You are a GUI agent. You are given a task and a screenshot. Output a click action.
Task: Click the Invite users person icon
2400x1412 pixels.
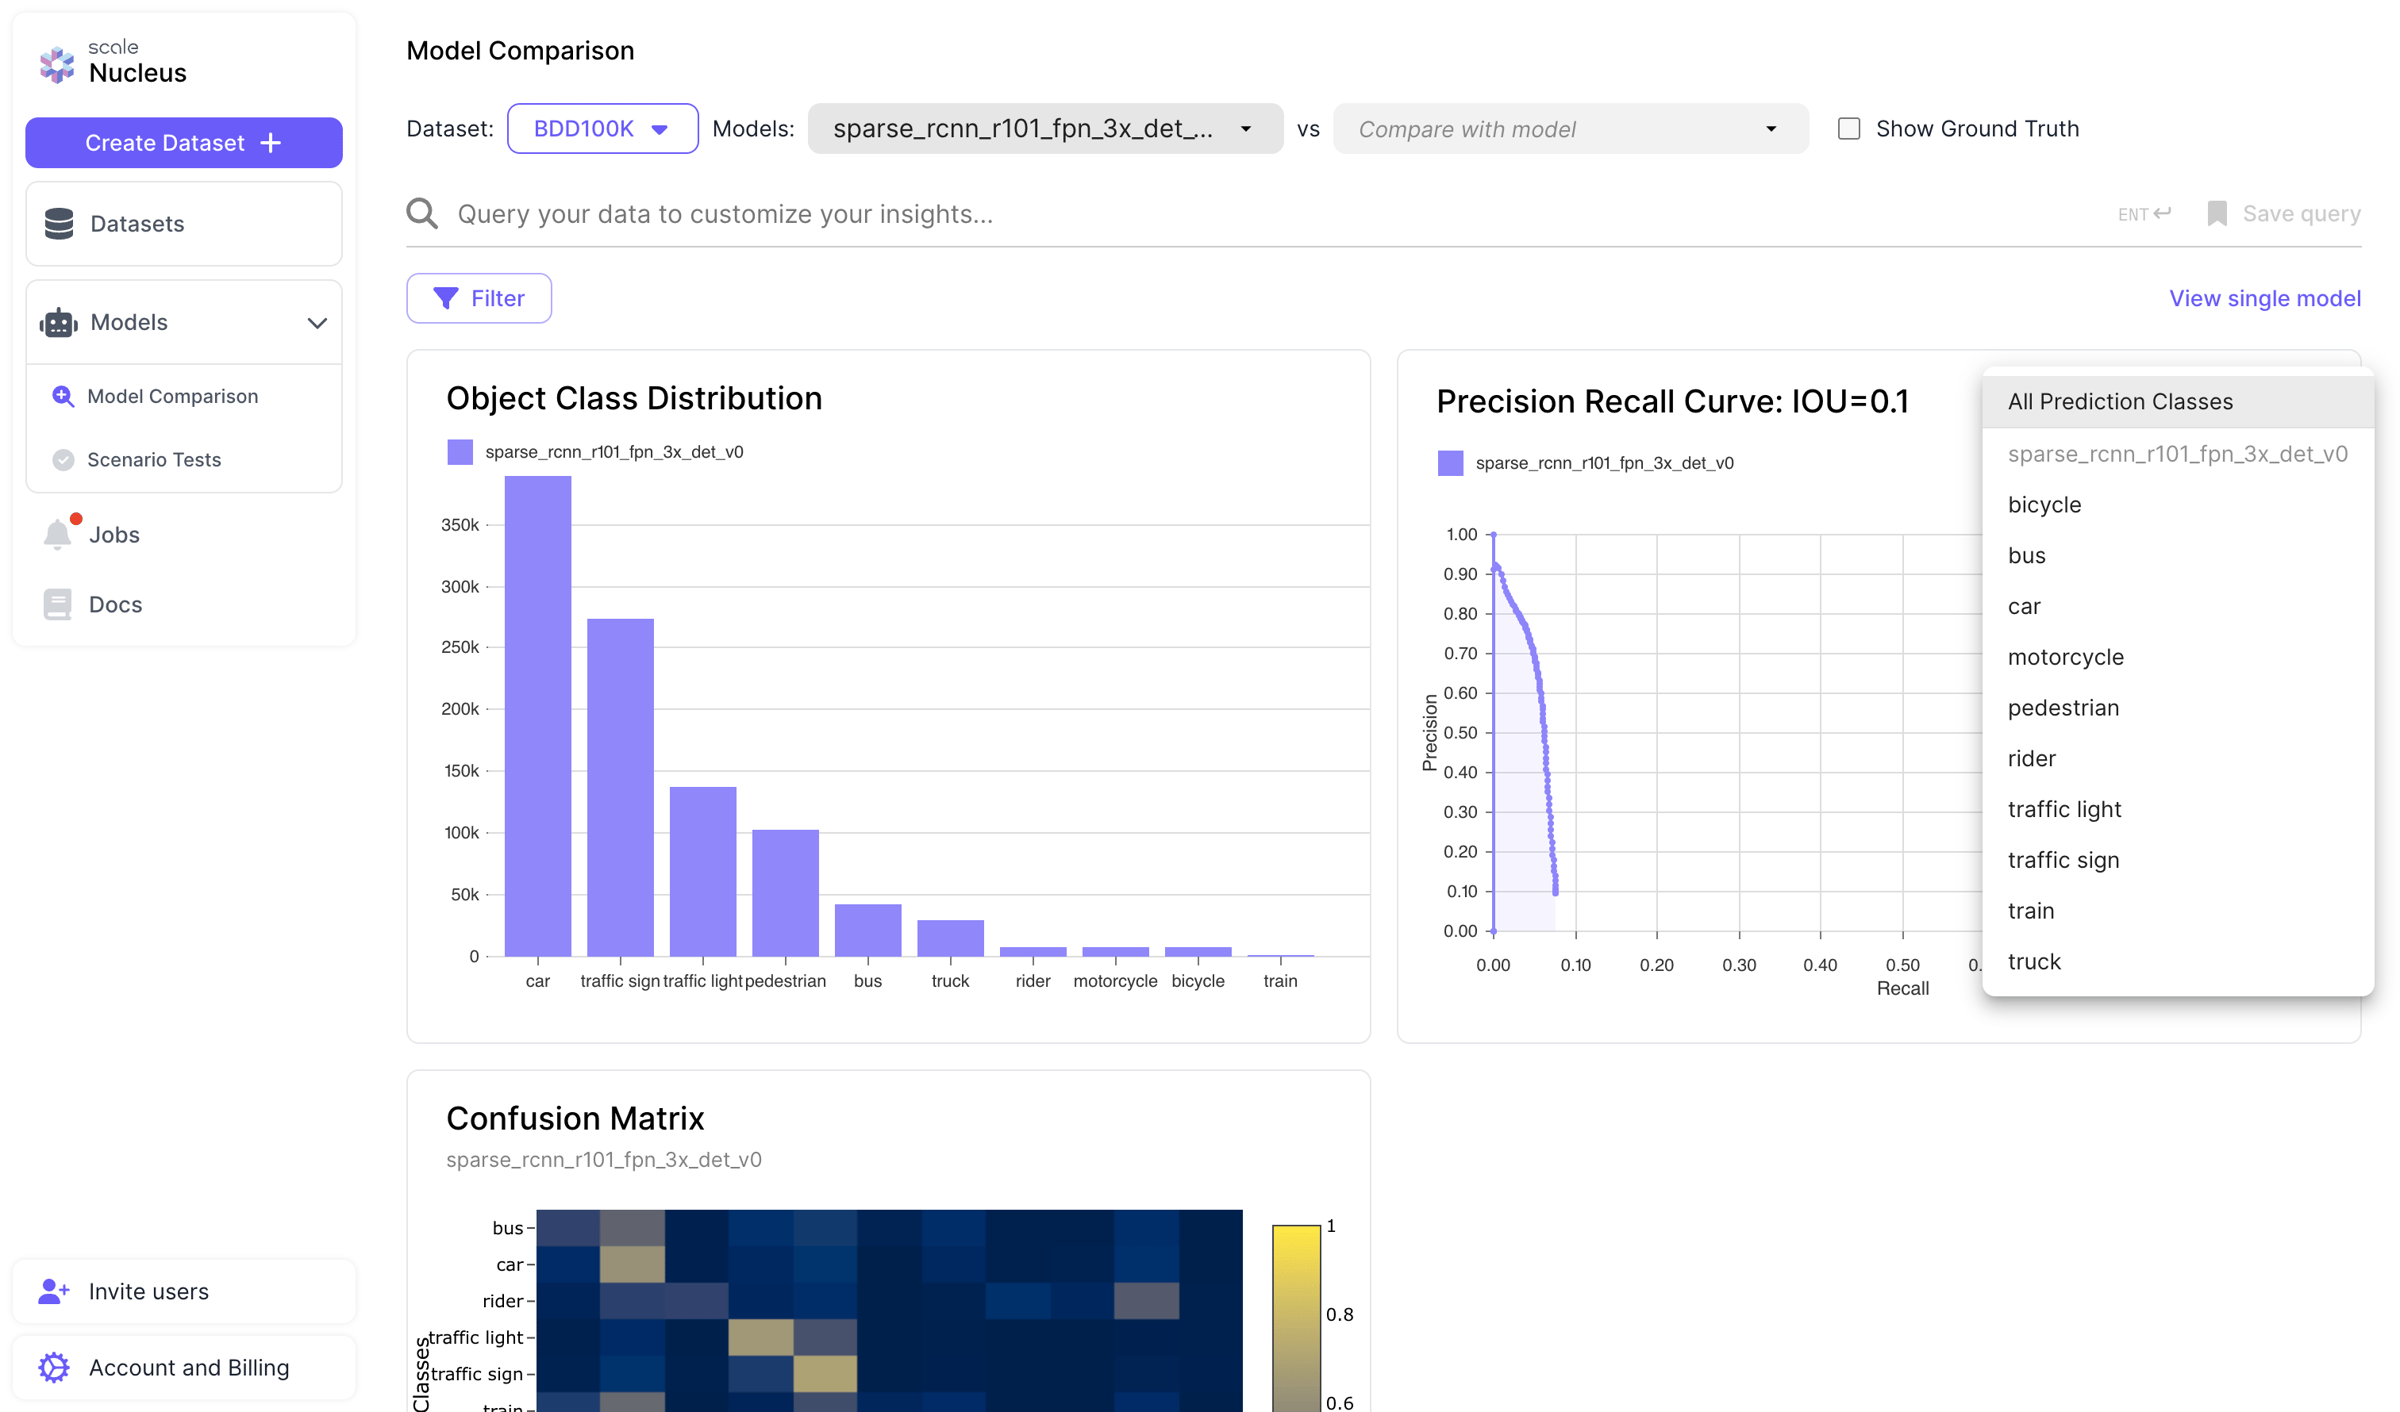[x=54, y=1291]
